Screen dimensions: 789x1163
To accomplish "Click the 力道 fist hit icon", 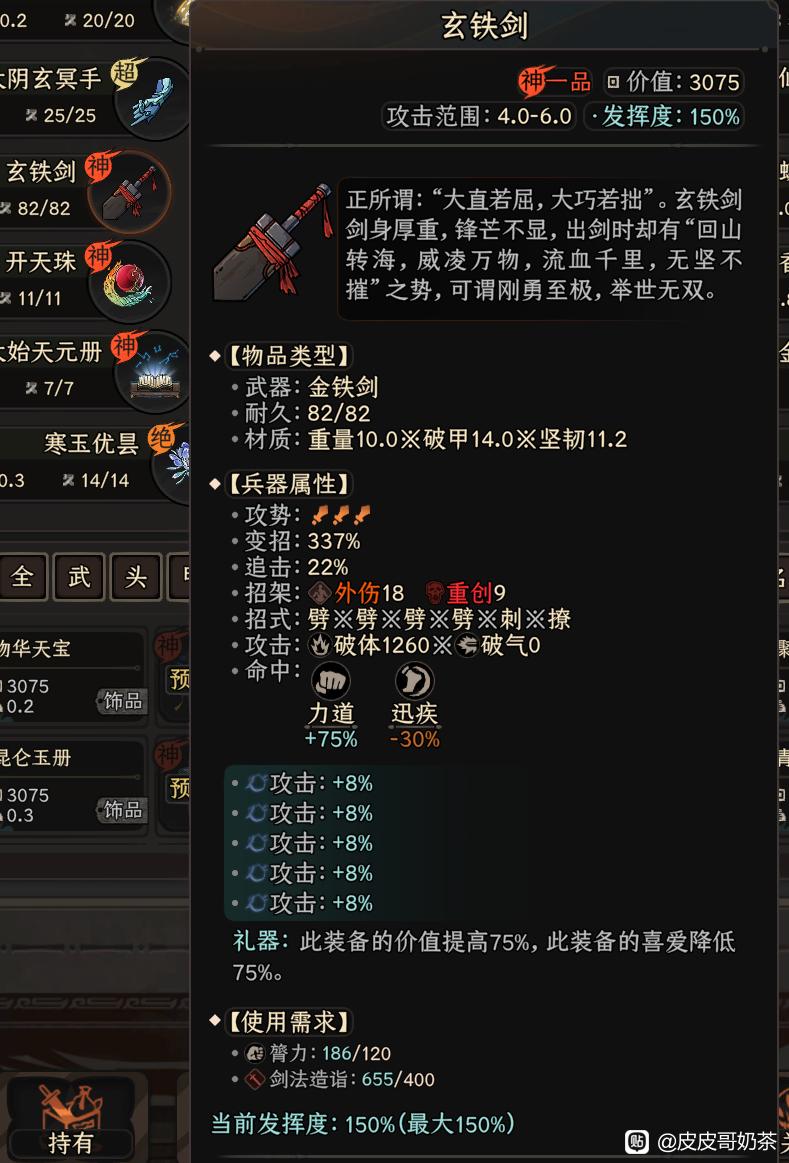I will [330, 681].
